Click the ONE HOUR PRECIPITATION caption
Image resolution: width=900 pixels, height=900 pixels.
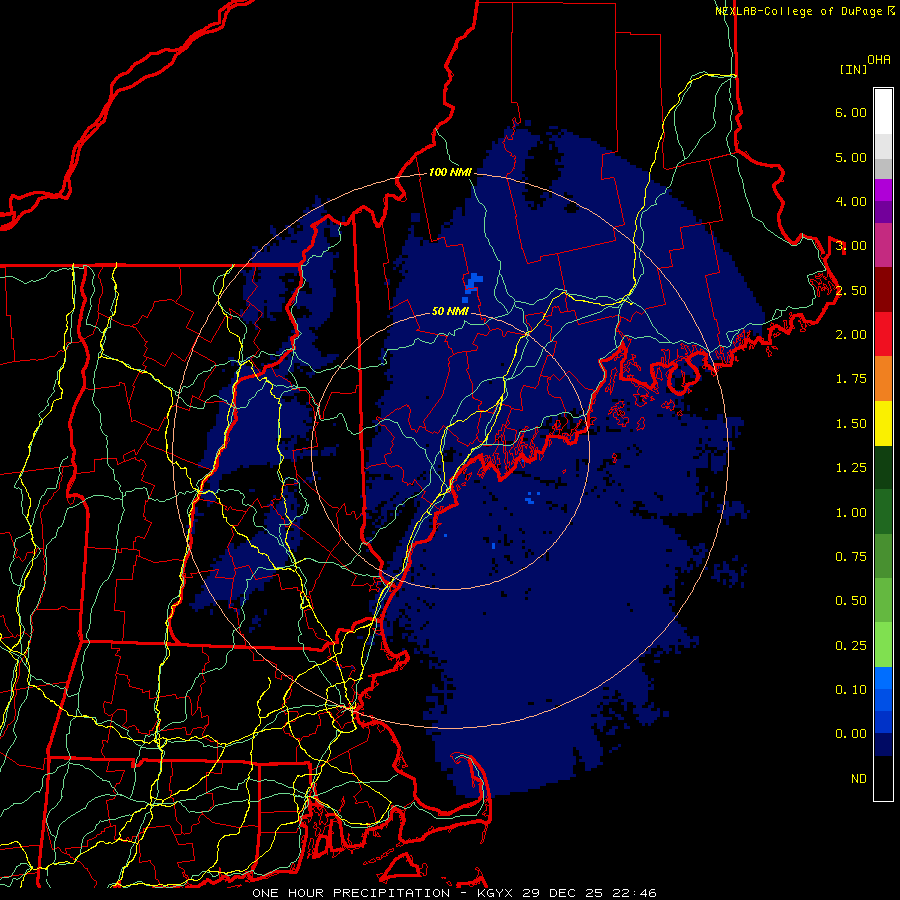(351, 893)
